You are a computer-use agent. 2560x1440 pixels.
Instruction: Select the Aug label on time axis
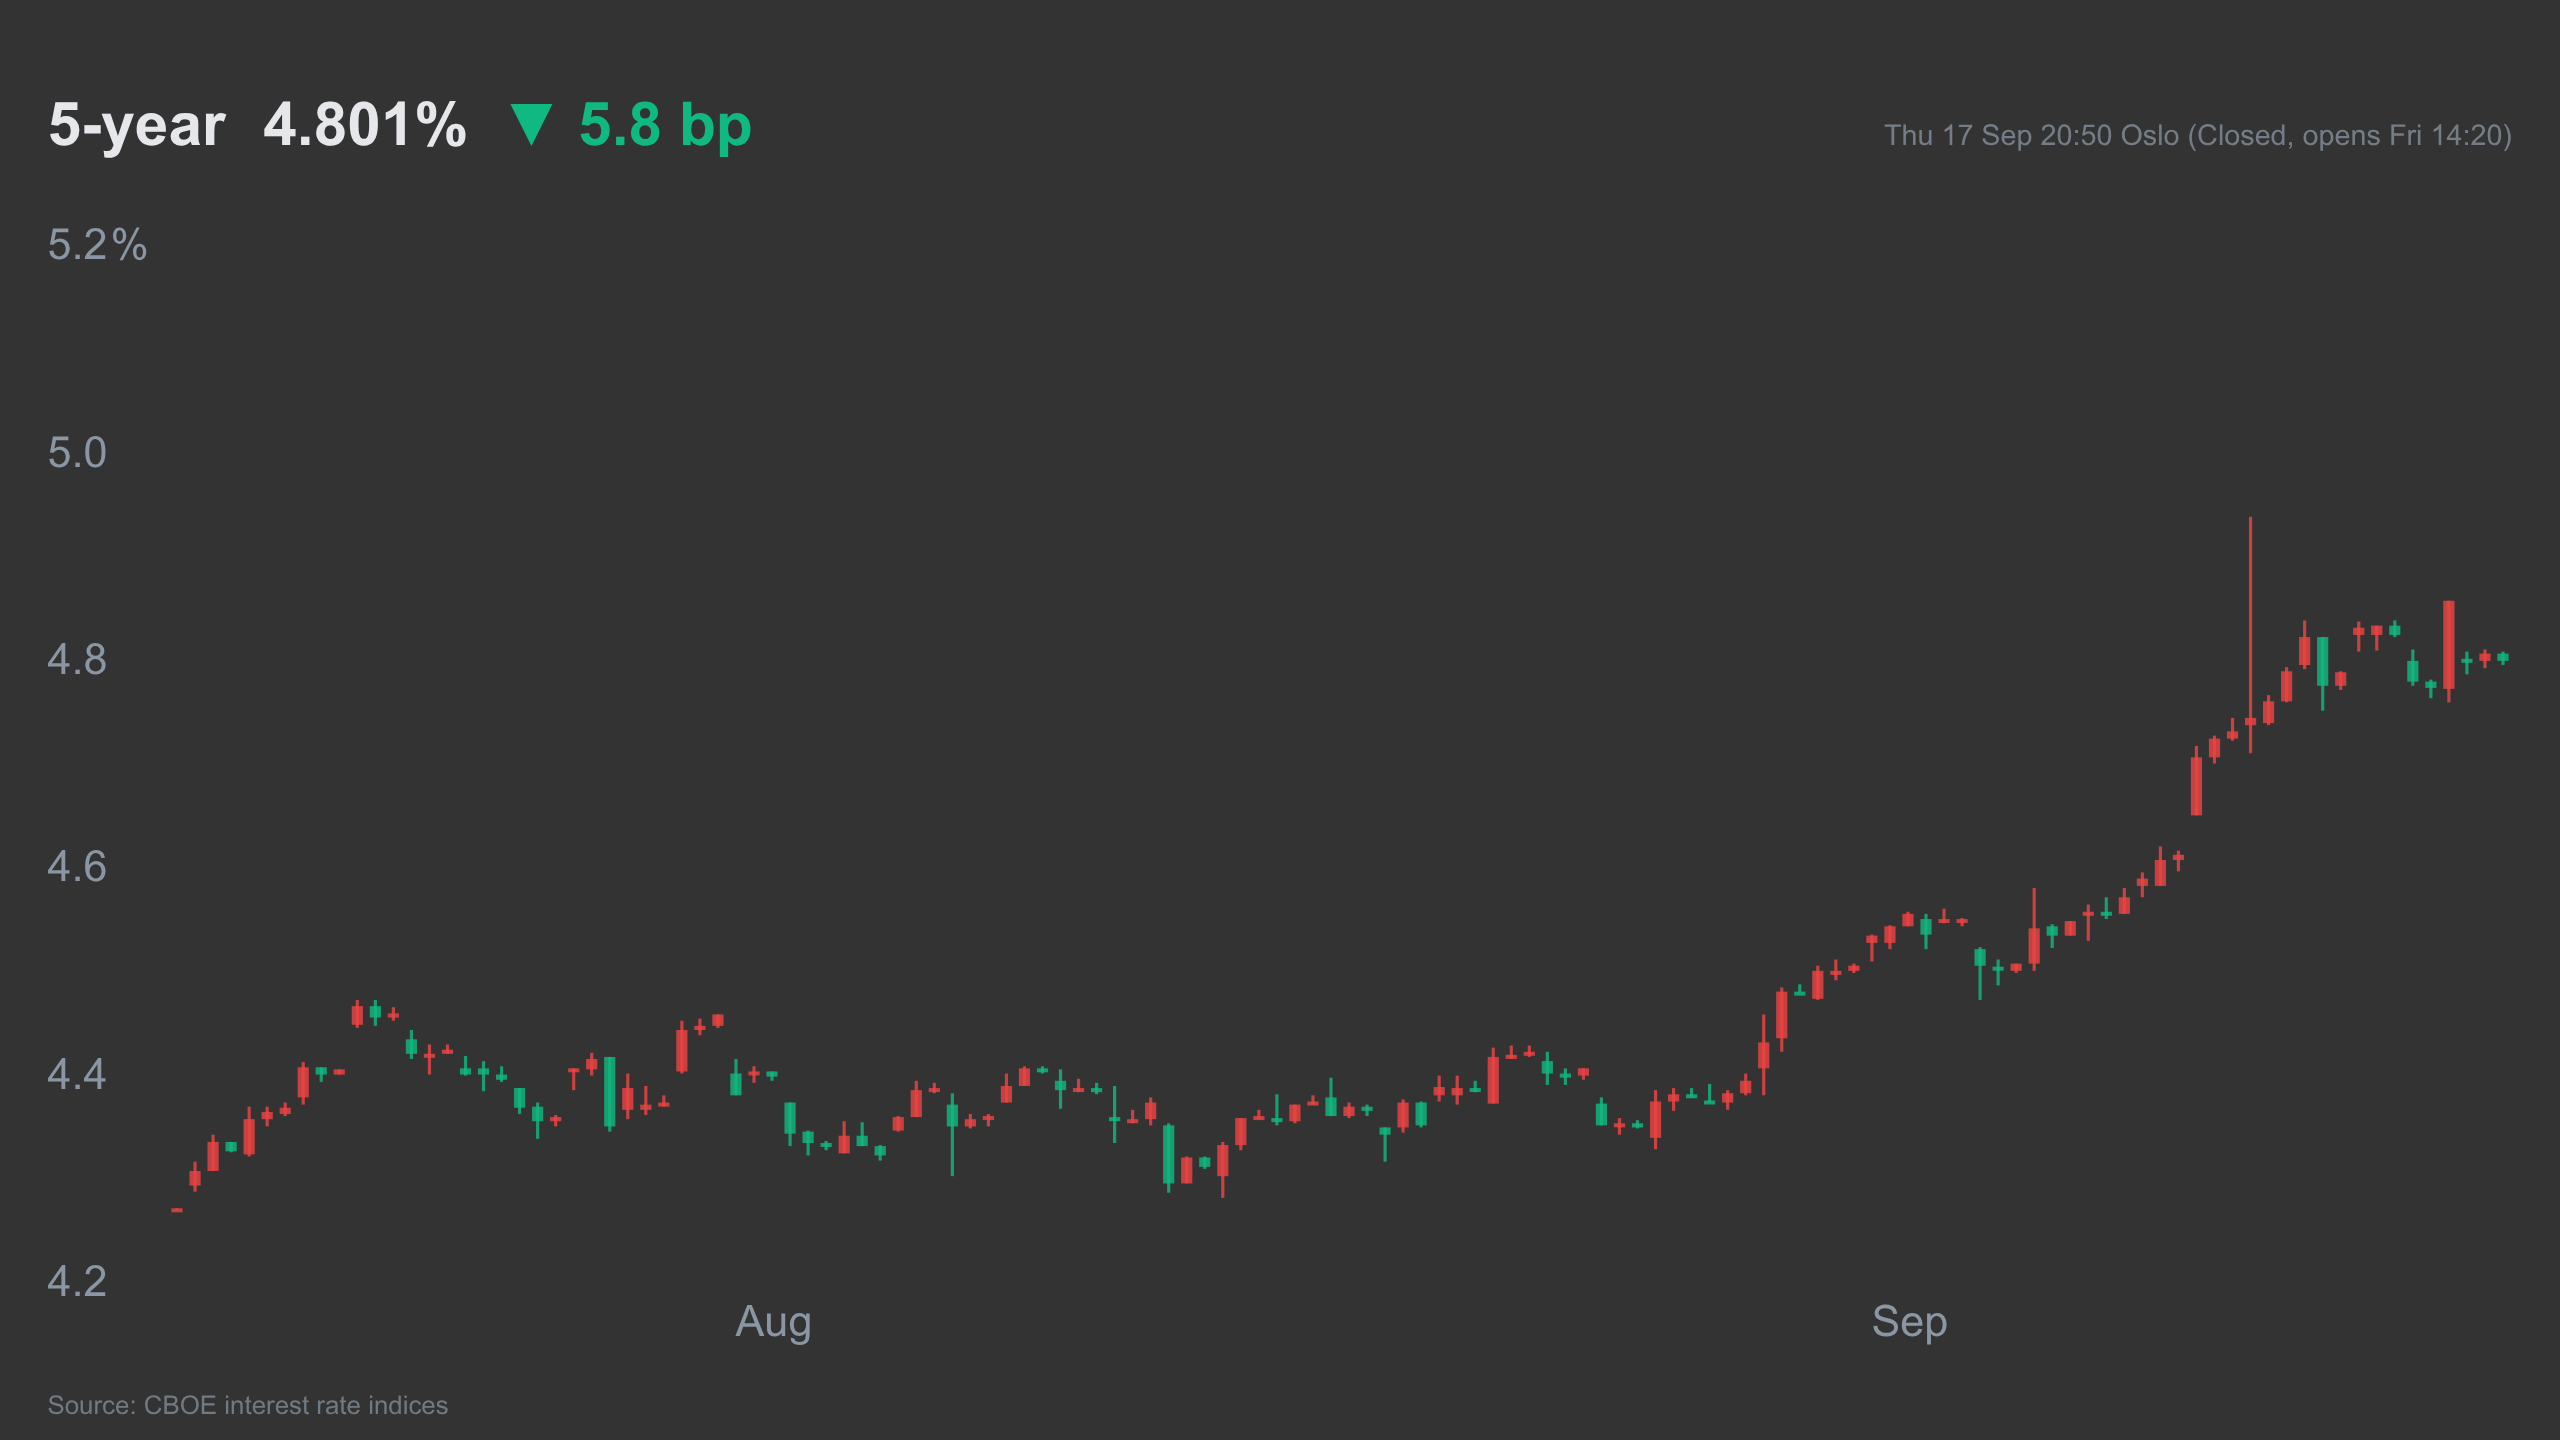[773, 1322]
